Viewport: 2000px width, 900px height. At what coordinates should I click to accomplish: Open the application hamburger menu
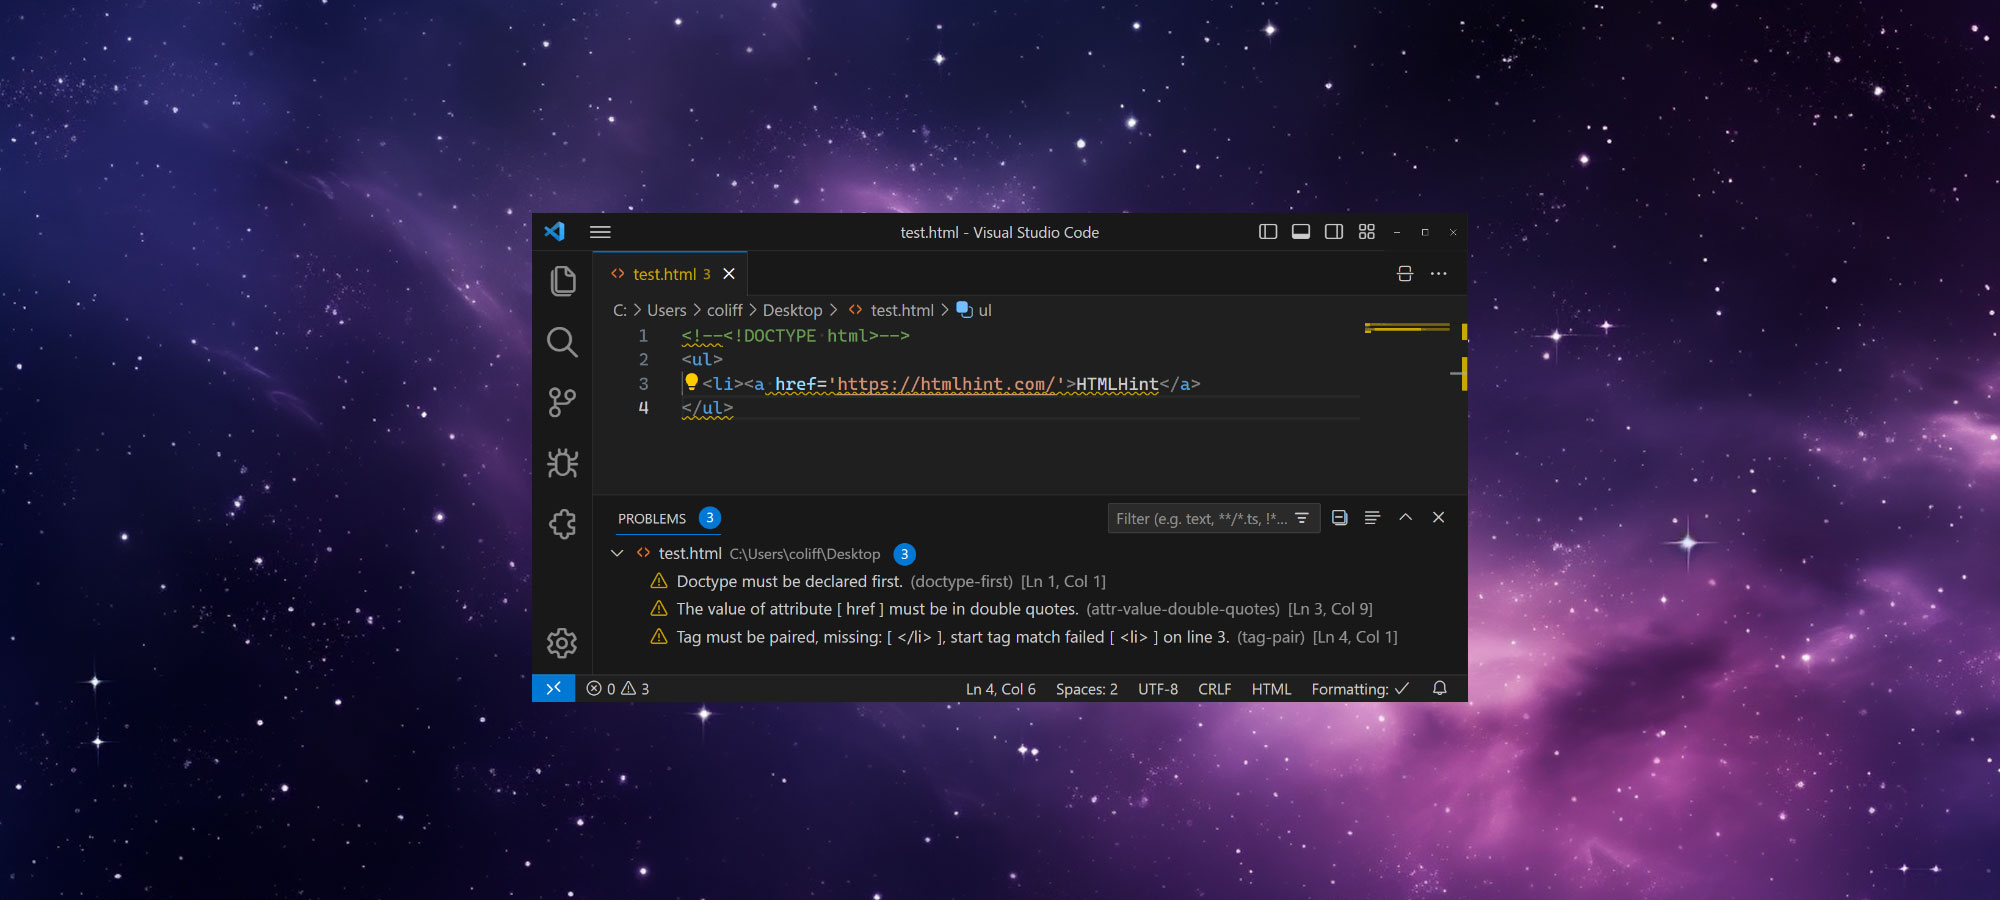coord(600,231)
